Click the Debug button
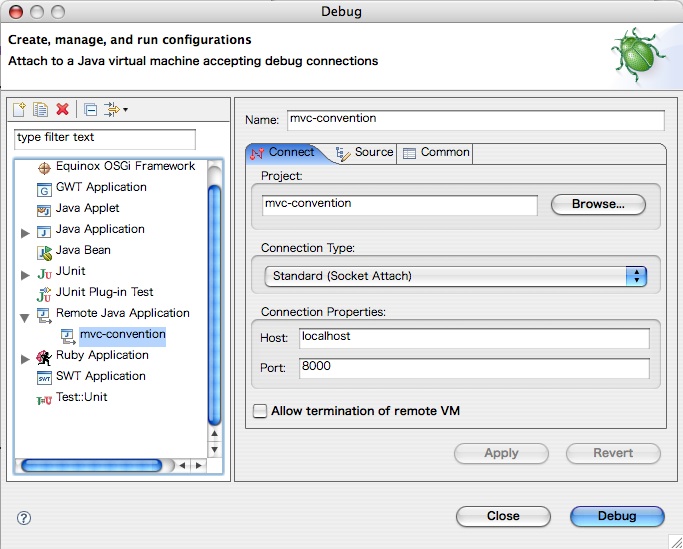 tap(617, 516)
